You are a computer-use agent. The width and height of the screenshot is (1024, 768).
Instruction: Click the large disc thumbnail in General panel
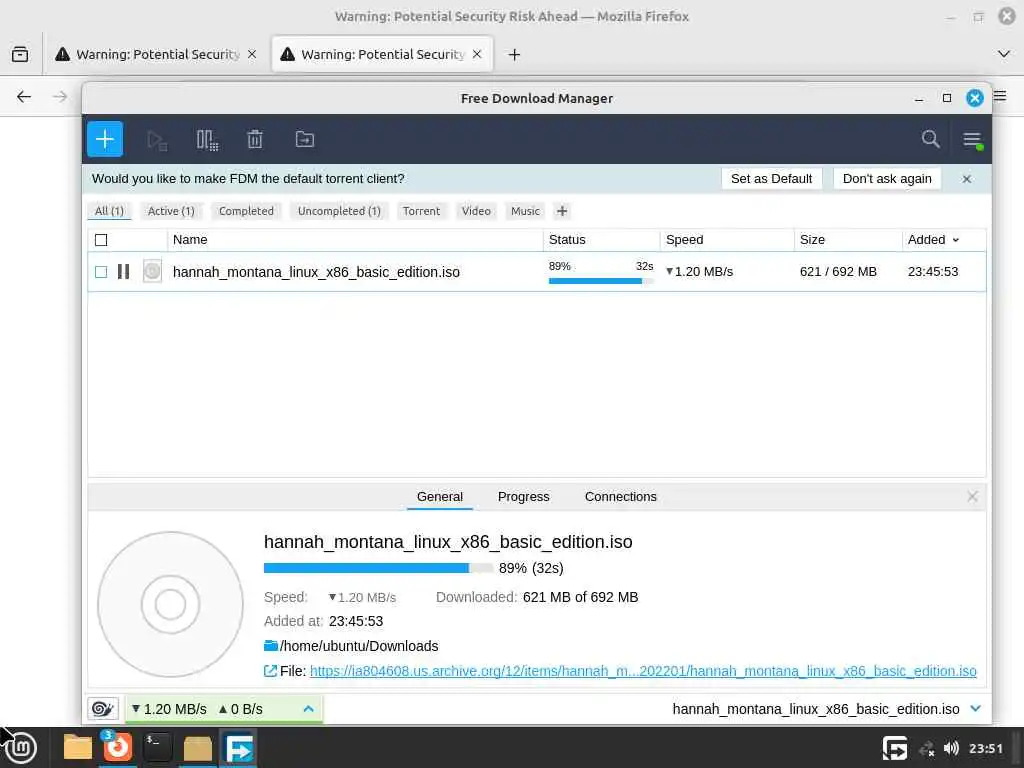click(170, 604)
